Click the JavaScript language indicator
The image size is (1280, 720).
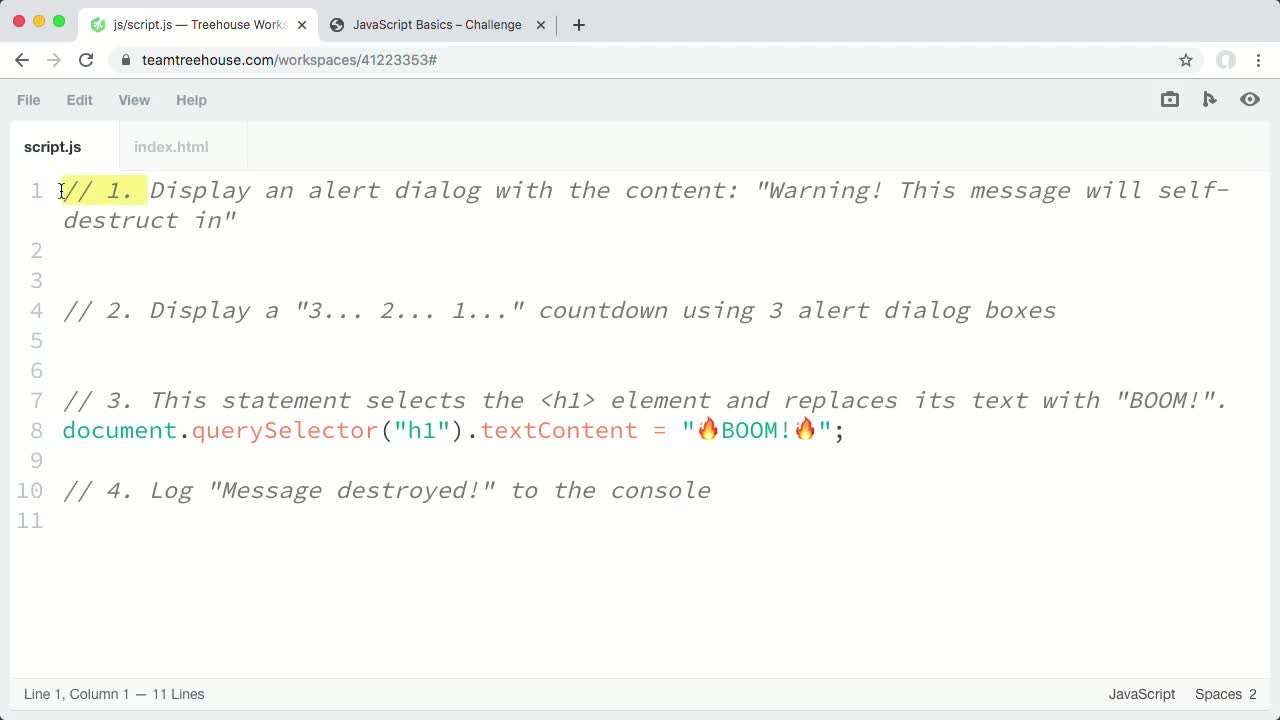pyautogui.click(x=1141, y=694)
